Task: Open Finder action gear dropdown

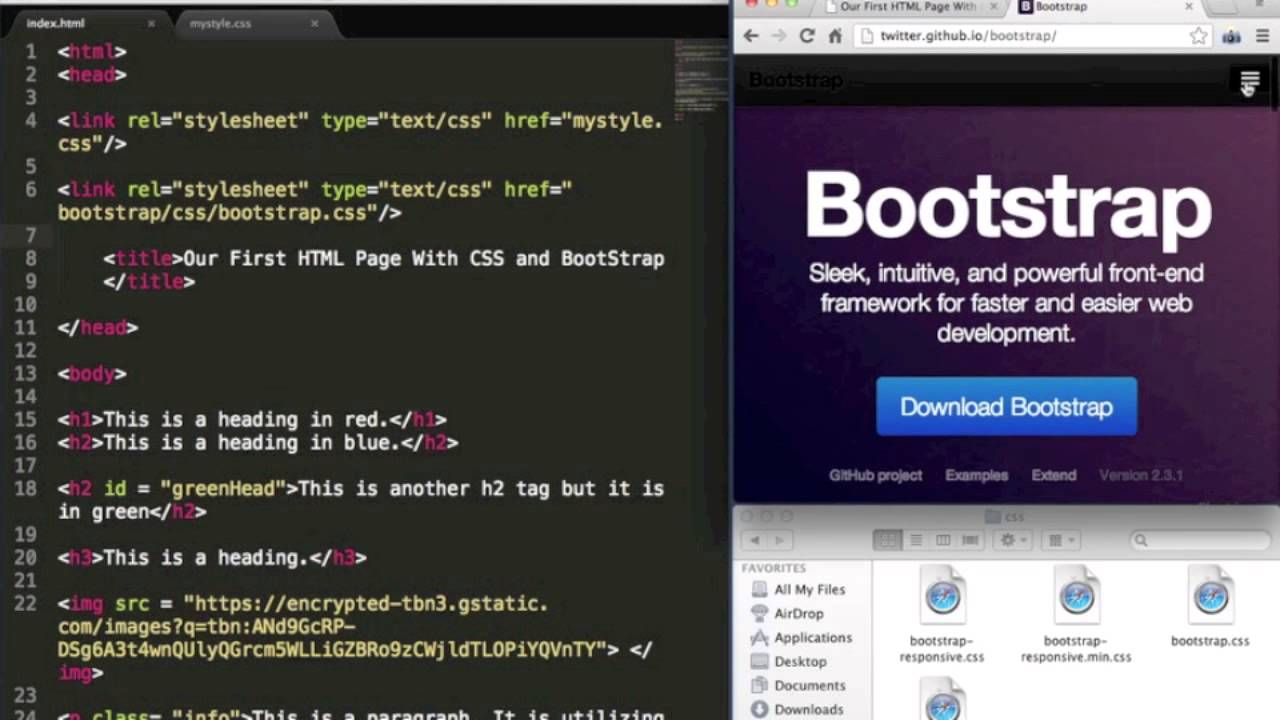Action: tap(1014, 540)
